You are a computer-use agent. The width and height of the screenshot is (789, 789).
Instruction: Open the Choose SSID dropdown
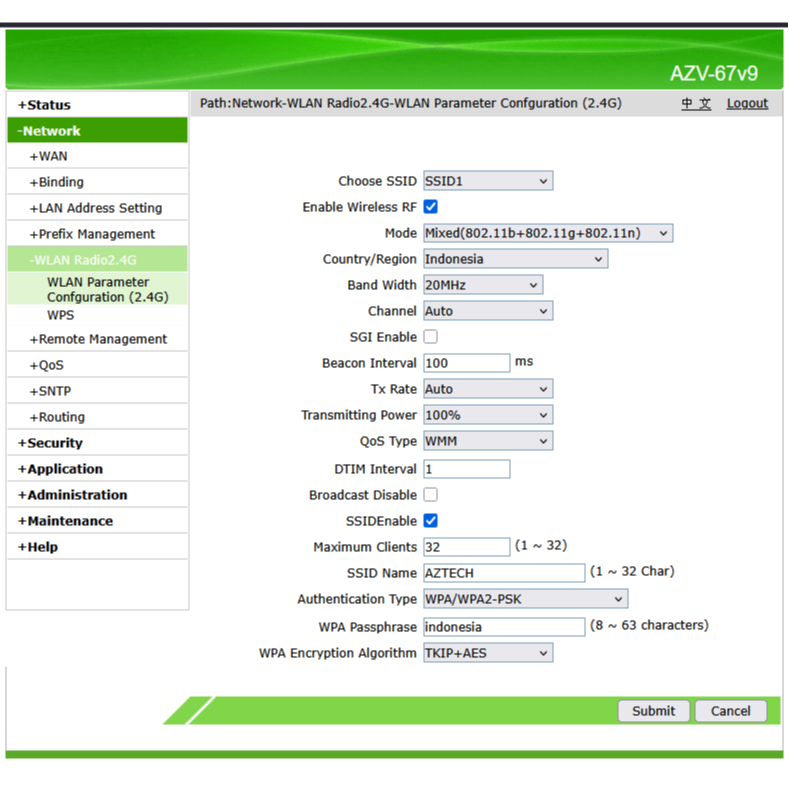488,181
